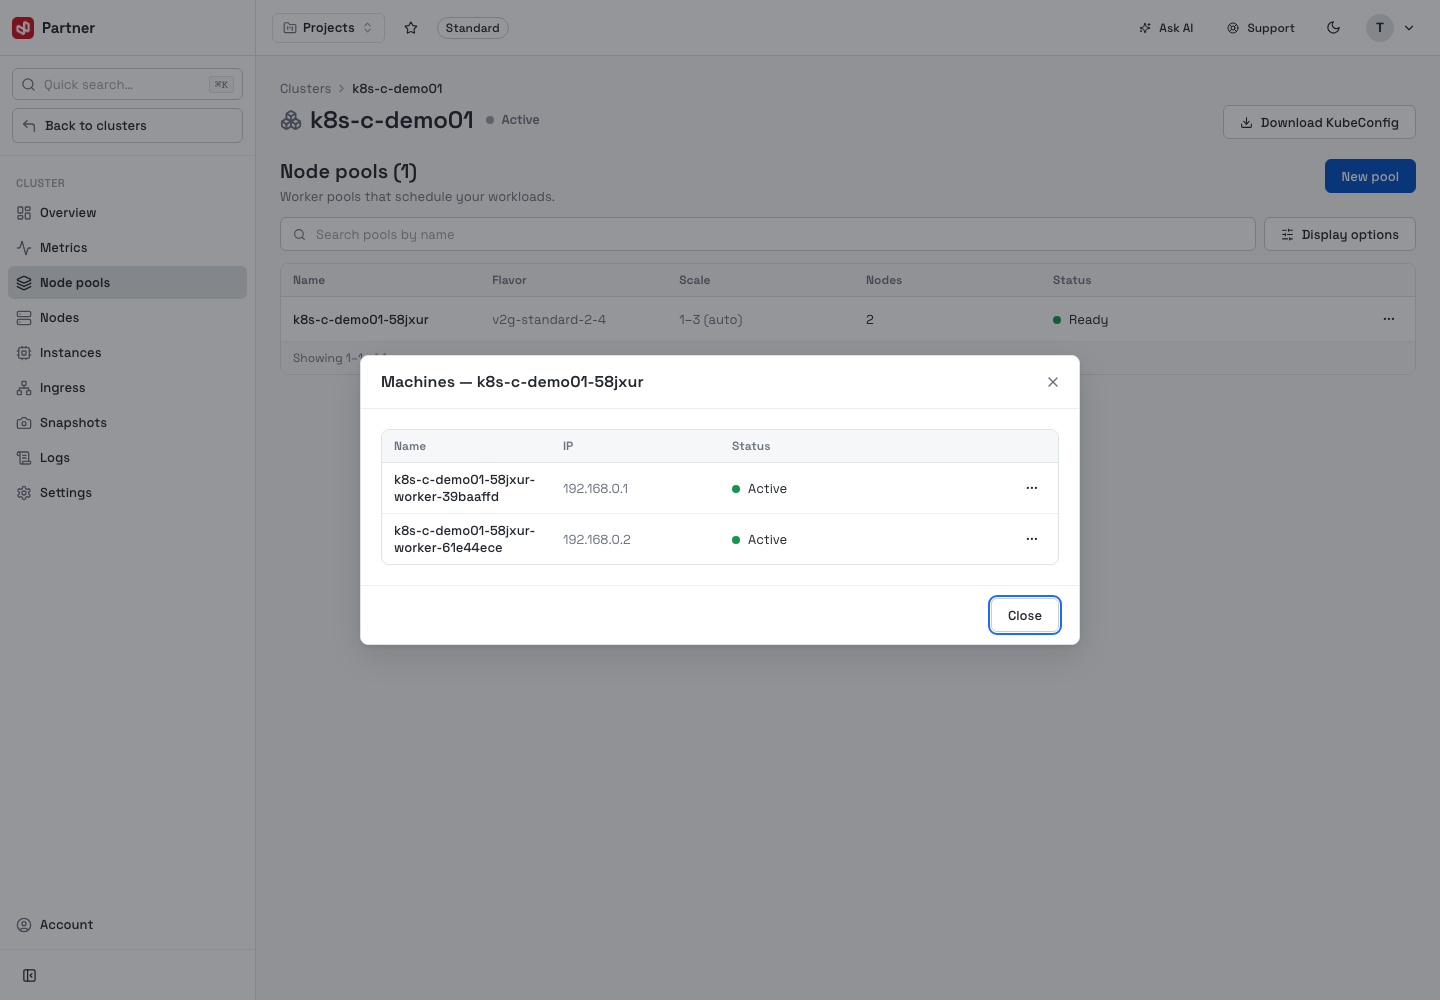This screenshot has width=1440, height=1000.
Task: Click Name column header in pools table
Action: (309, 280)
